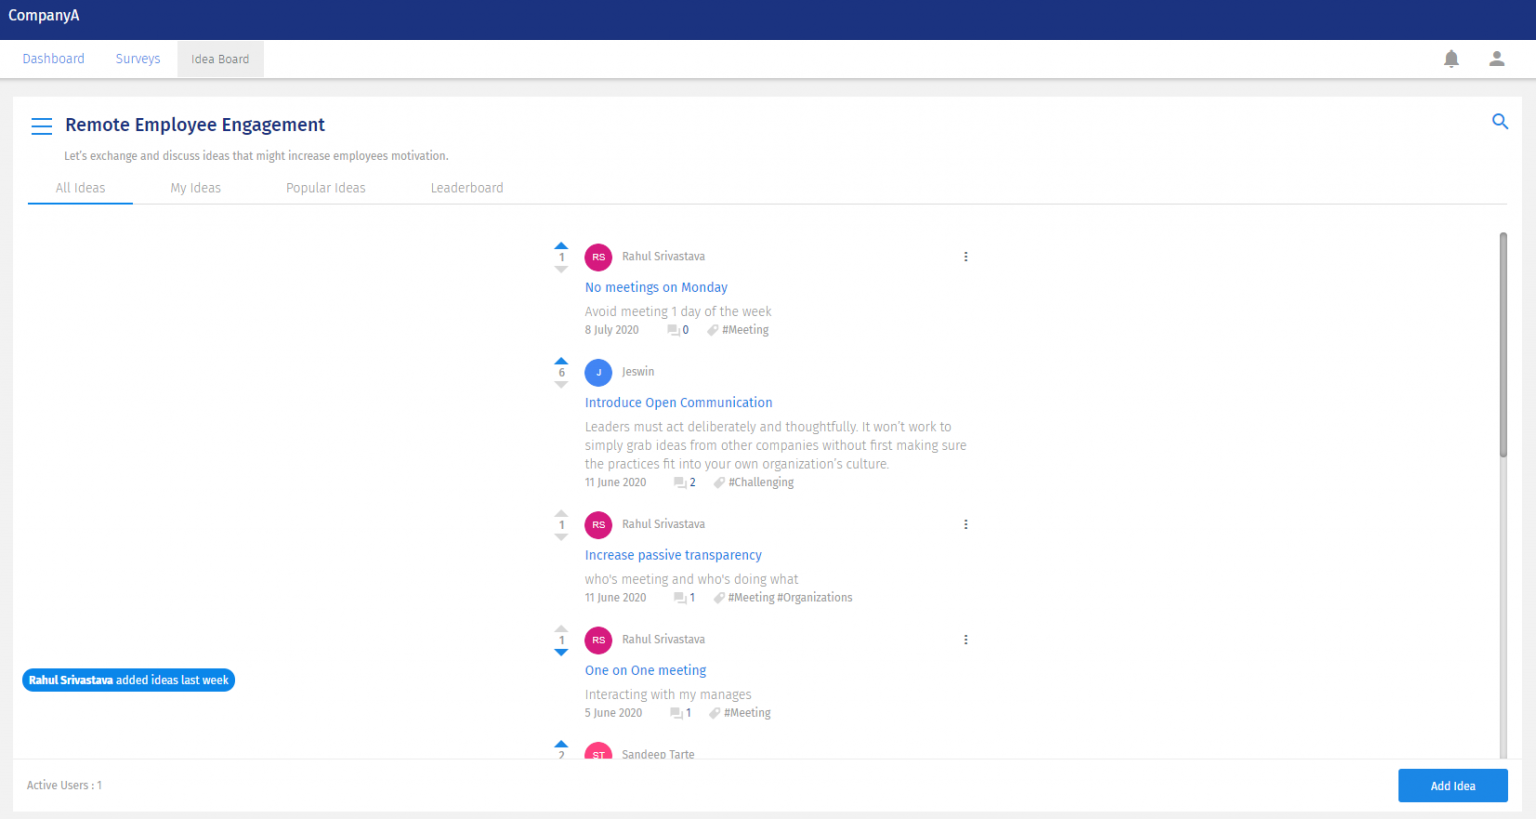The image size is (1536, 819).
Task: Click Jeswin's avatar icon
Action: pos(598,372)
